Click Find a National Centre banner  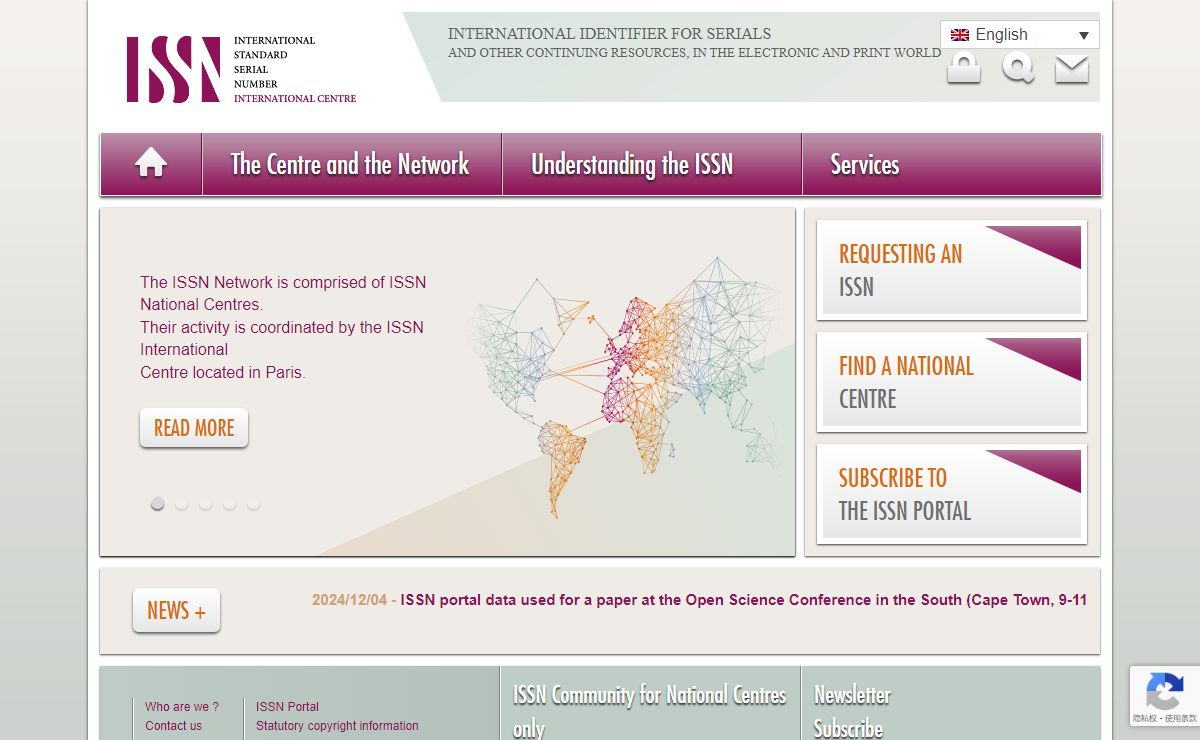(x=952, y=382)
